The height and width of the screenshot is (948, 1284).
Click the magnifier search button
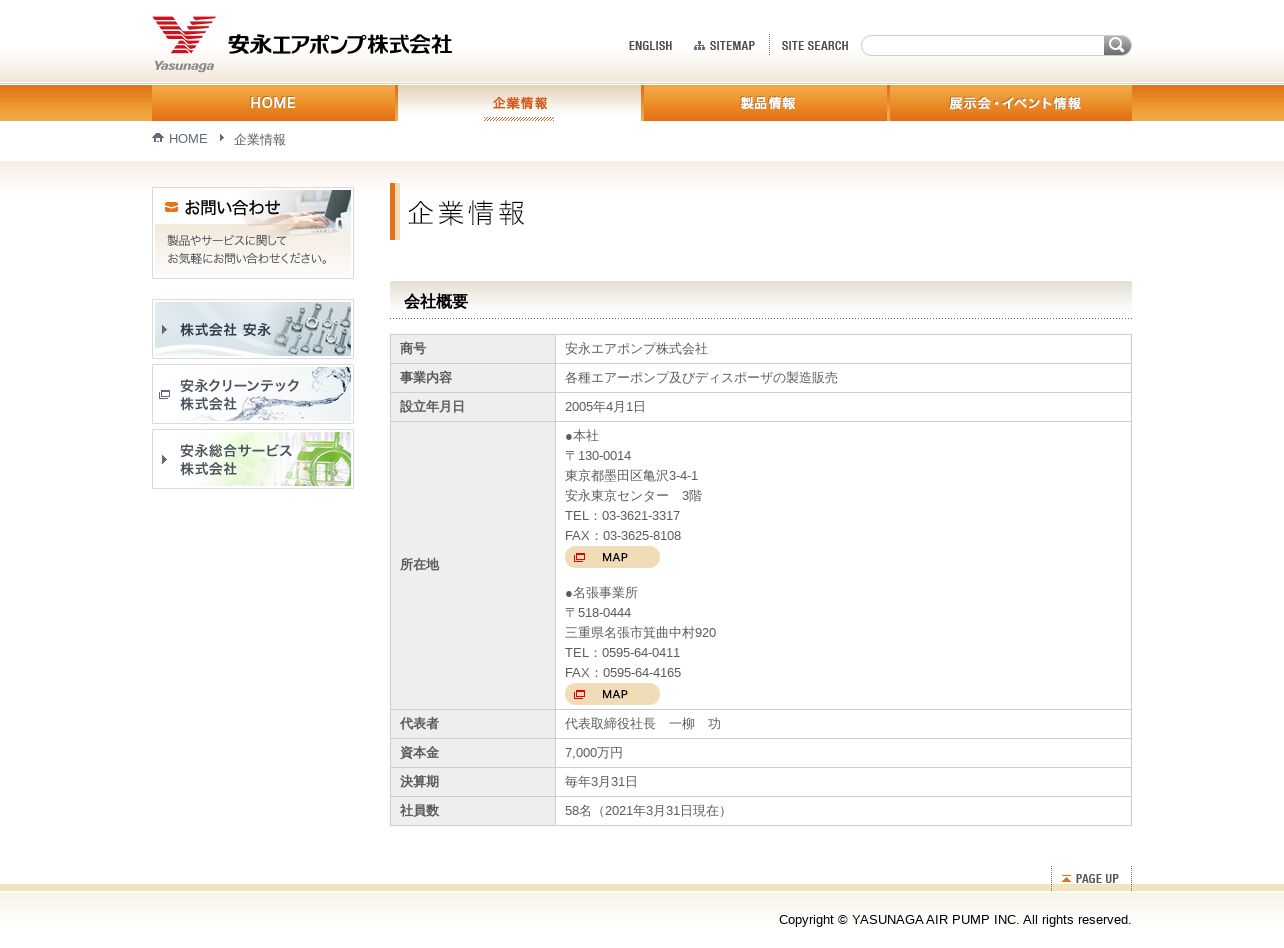(x=1117, y=45)
